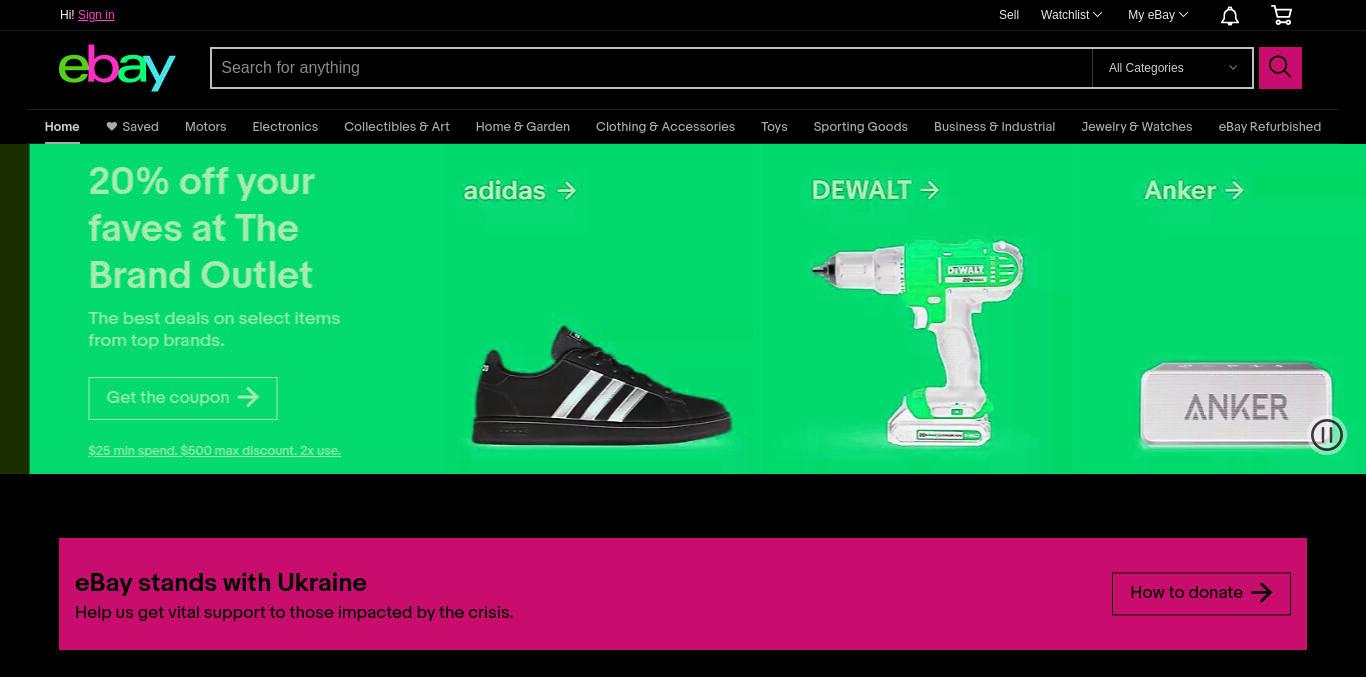This screenshot has height=677, width=1366.
Task: Open the Electronics category
Action: coord(285,127)
